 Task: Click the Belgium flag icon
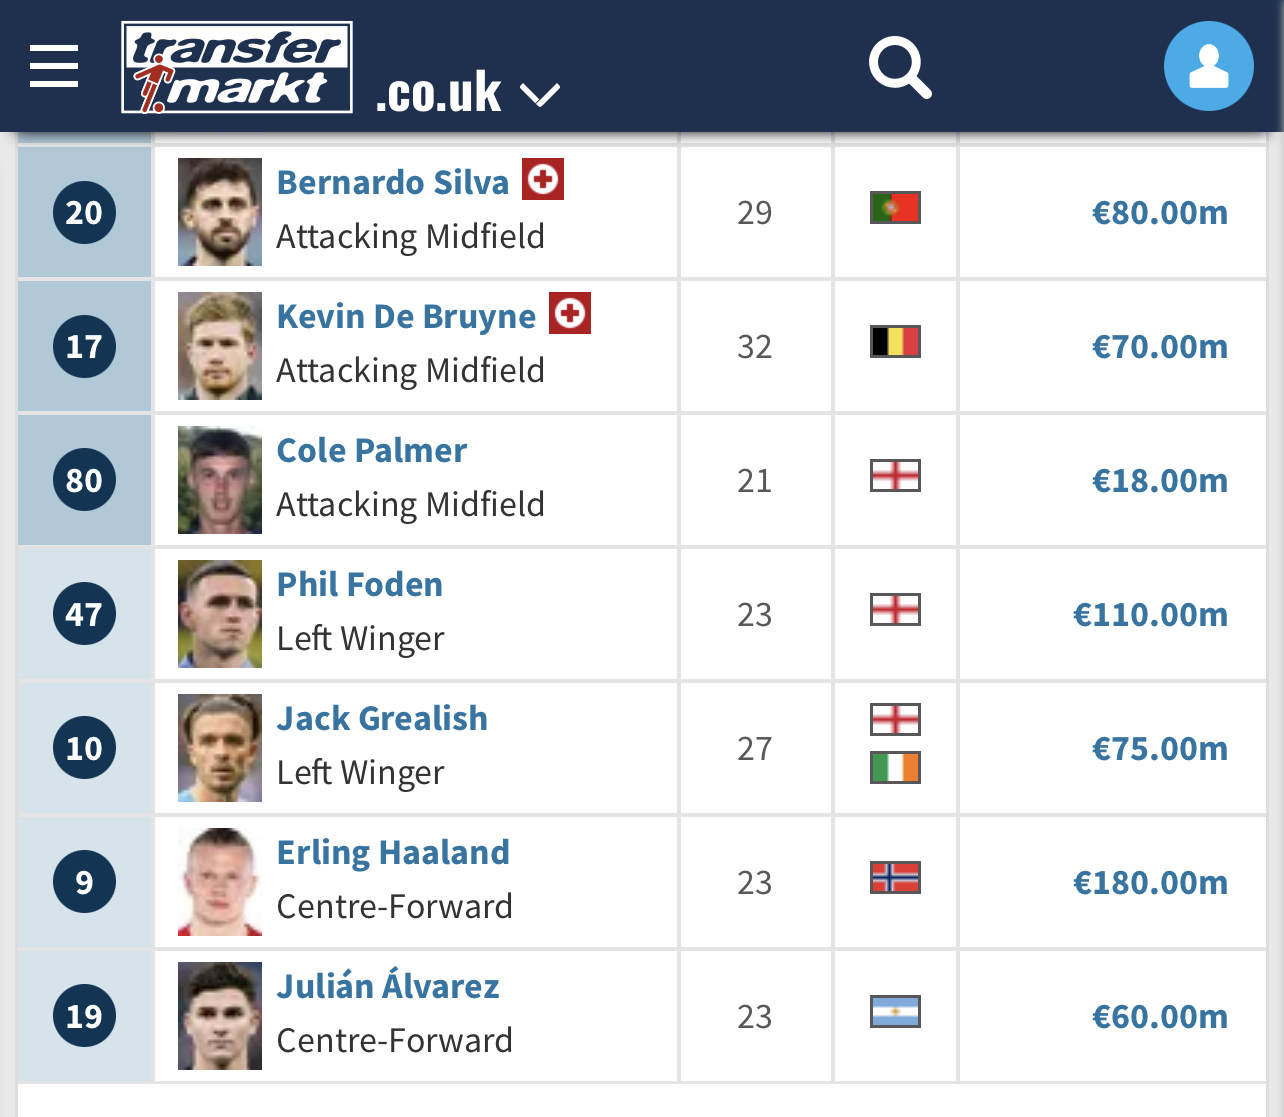[x=895, y=342]
